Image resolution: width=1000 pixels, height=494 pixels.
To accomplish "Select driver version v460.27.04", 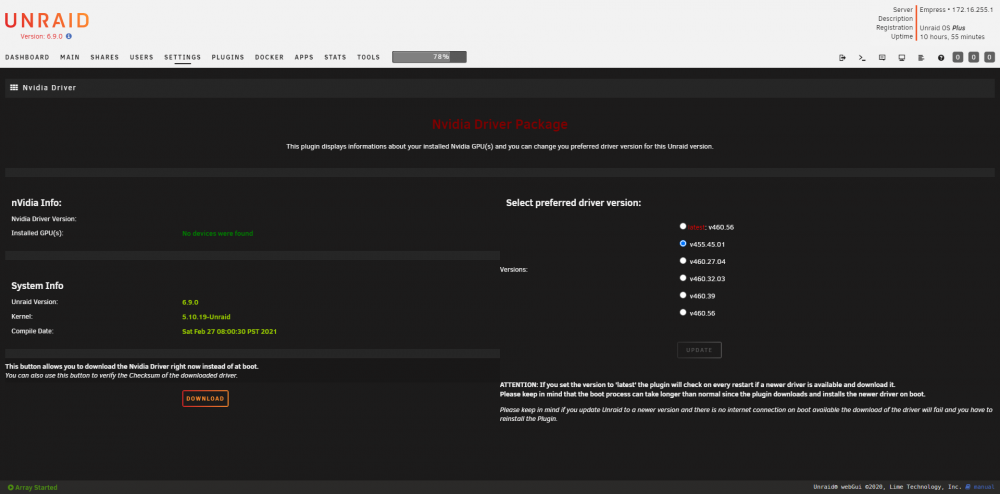I will [683, 261].
